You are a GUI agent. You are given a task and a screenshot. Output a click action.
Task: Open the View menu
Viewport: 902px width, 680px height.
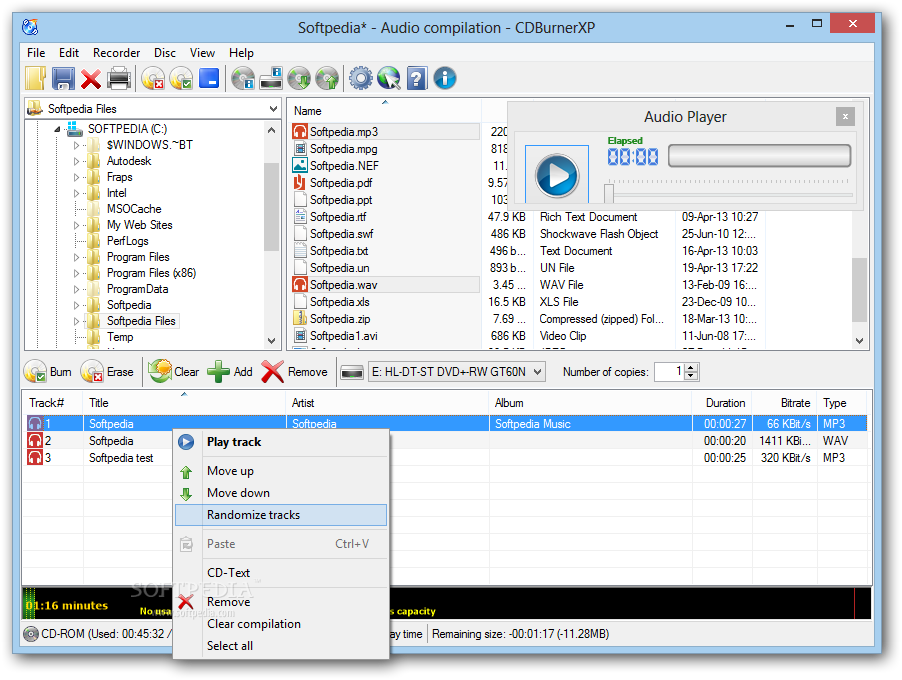[x=202, y=53]
